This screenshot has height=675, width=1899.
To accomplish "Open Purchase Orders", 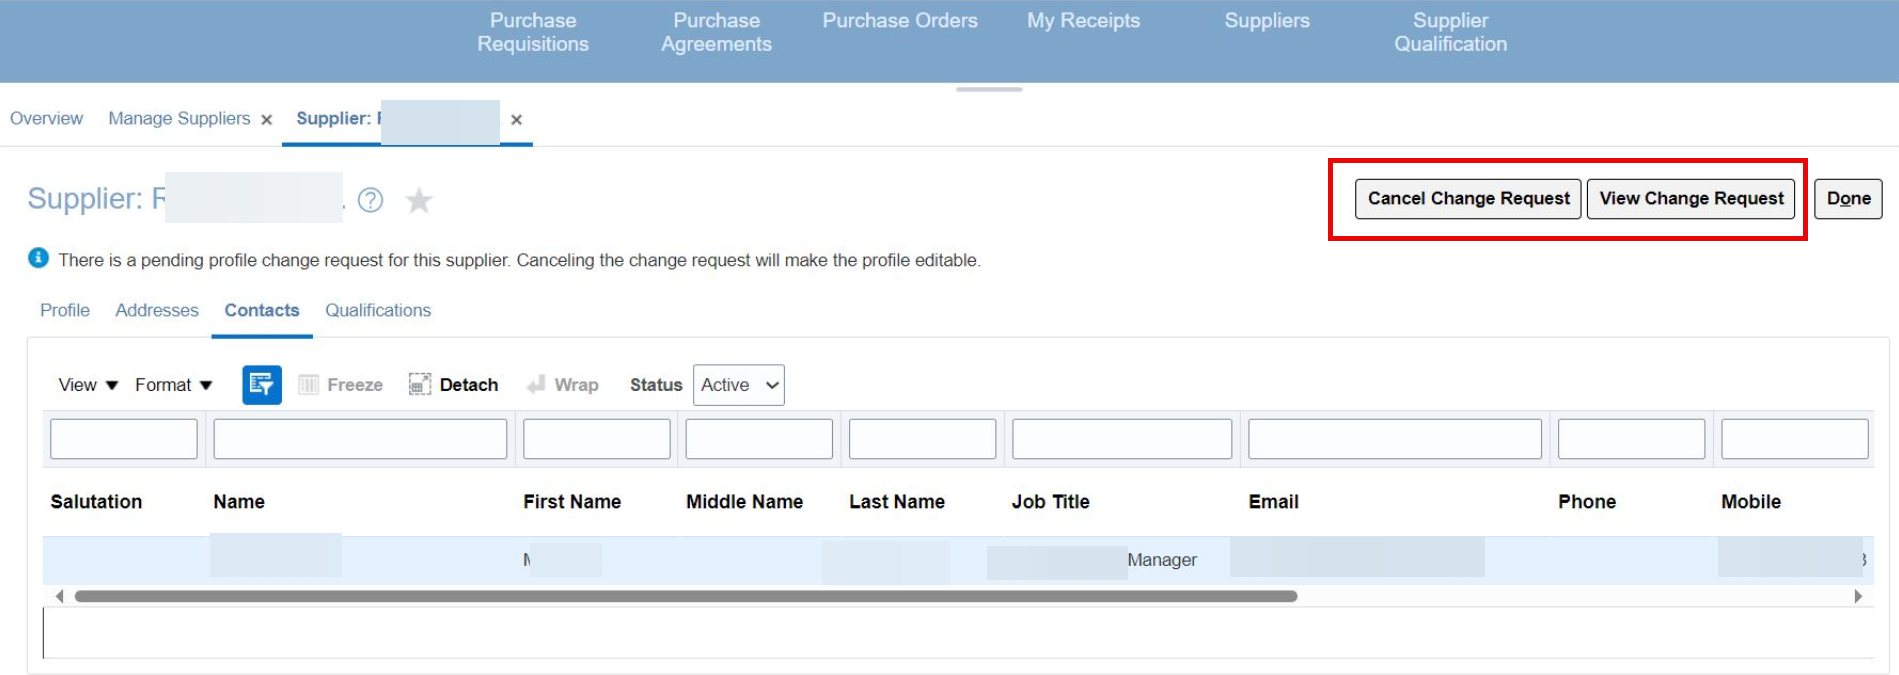I will pyautogui.click(x=900, y=20).
